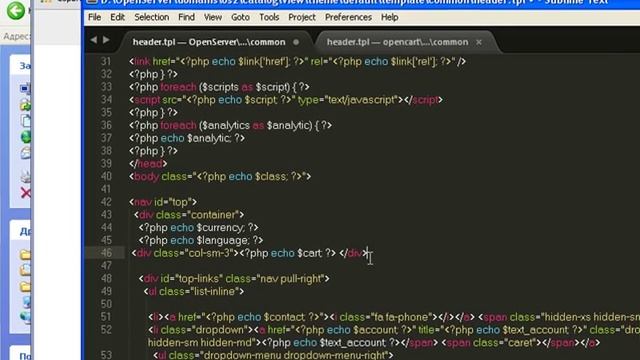The image size is (640, 360).
Task: Click div id="top-links" nav pull-right line
Action: click(x=234, y=278)
